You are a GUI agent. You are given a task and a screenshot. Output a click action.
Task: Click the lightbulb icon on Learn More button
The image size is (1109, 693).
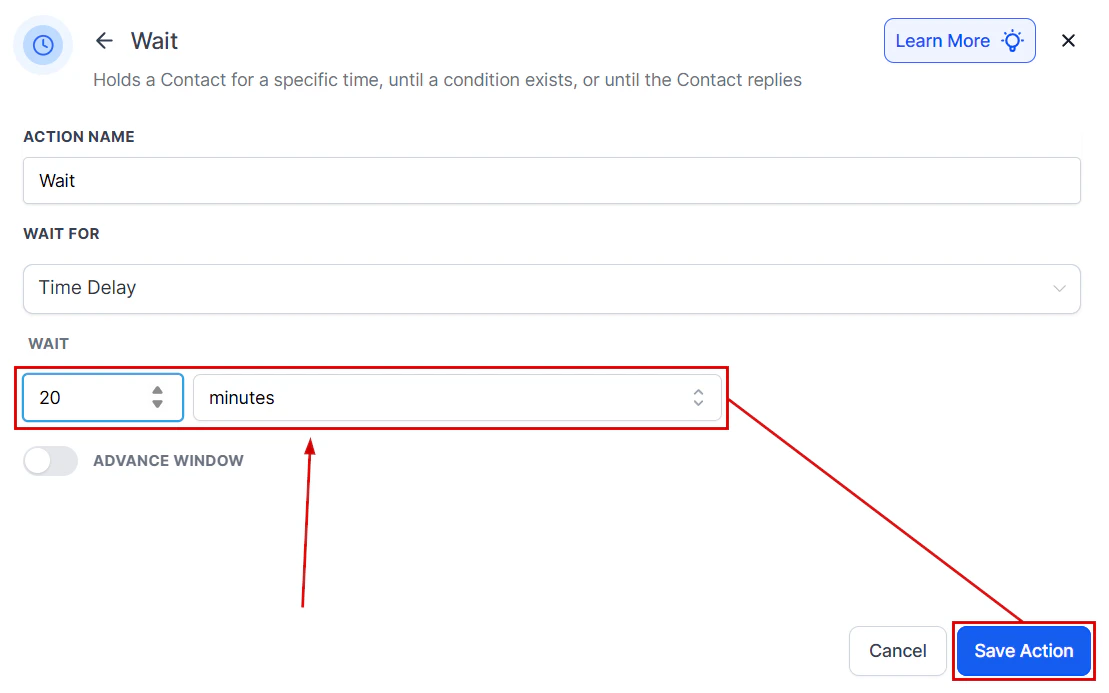pos(1012,40)
